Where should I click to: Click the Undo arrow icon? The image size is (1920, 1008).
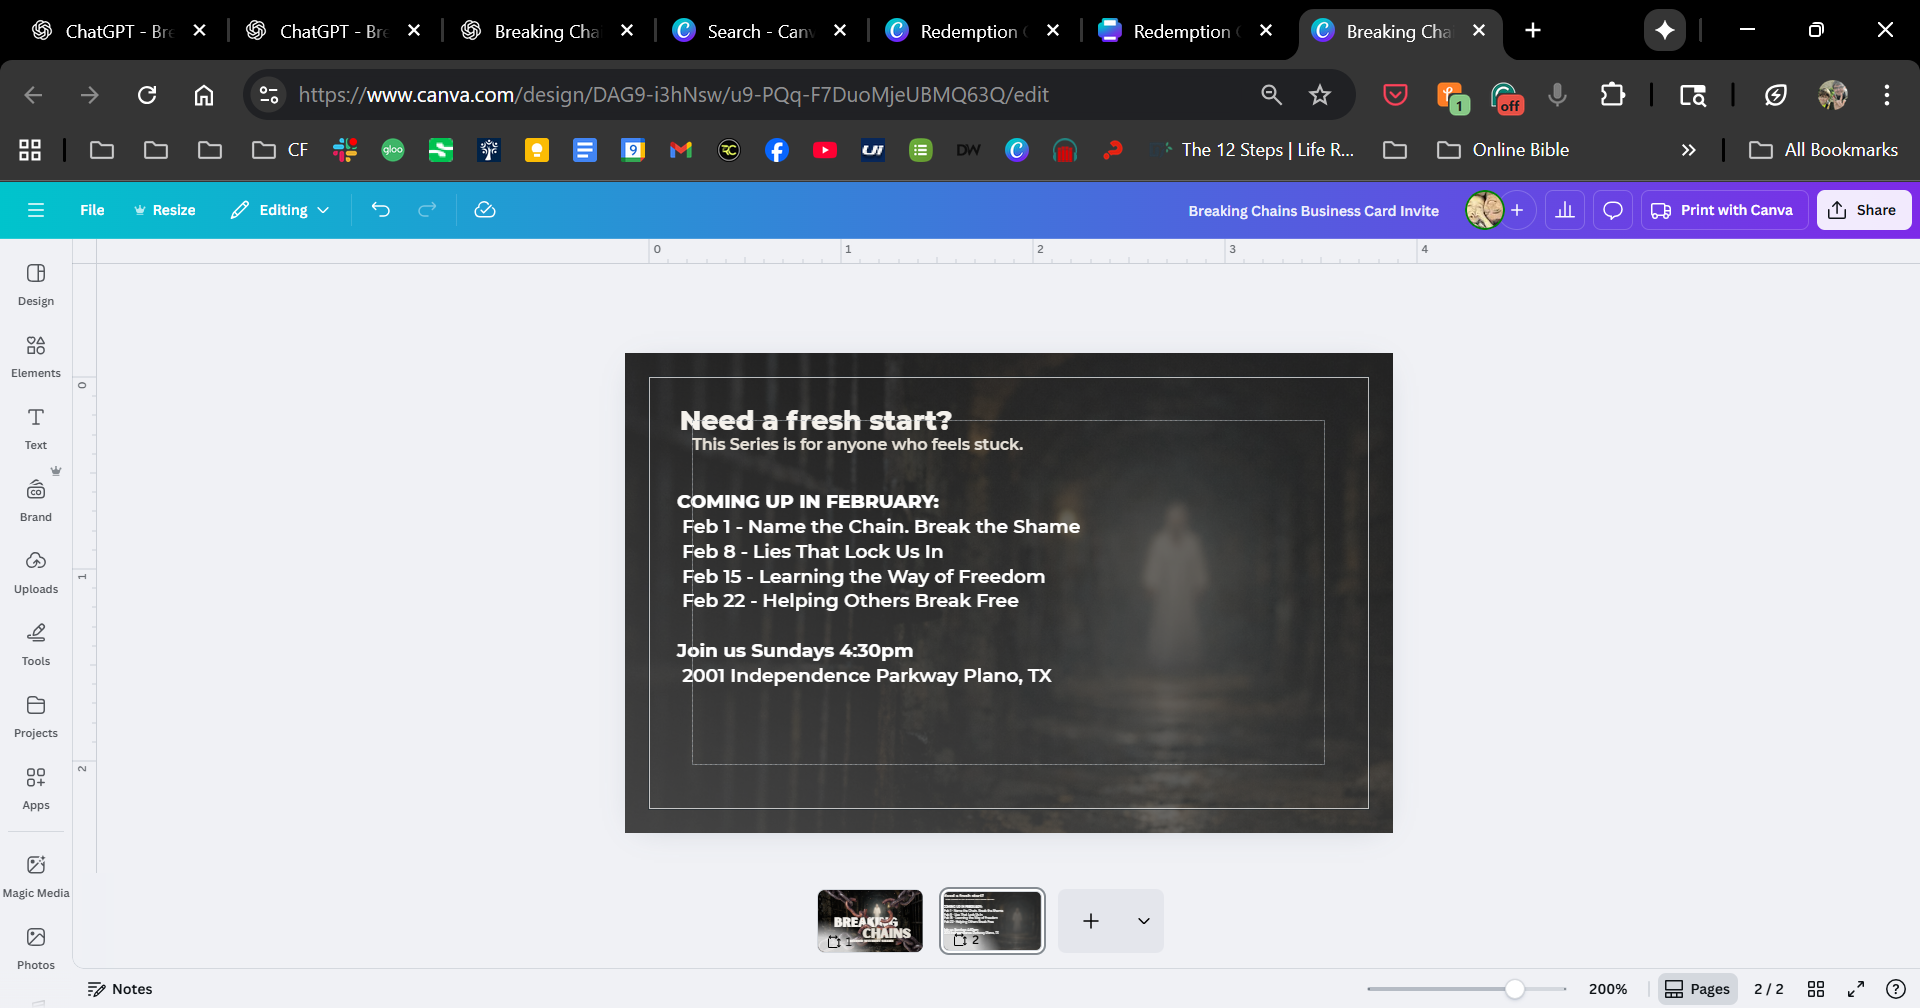pos(380,210)
